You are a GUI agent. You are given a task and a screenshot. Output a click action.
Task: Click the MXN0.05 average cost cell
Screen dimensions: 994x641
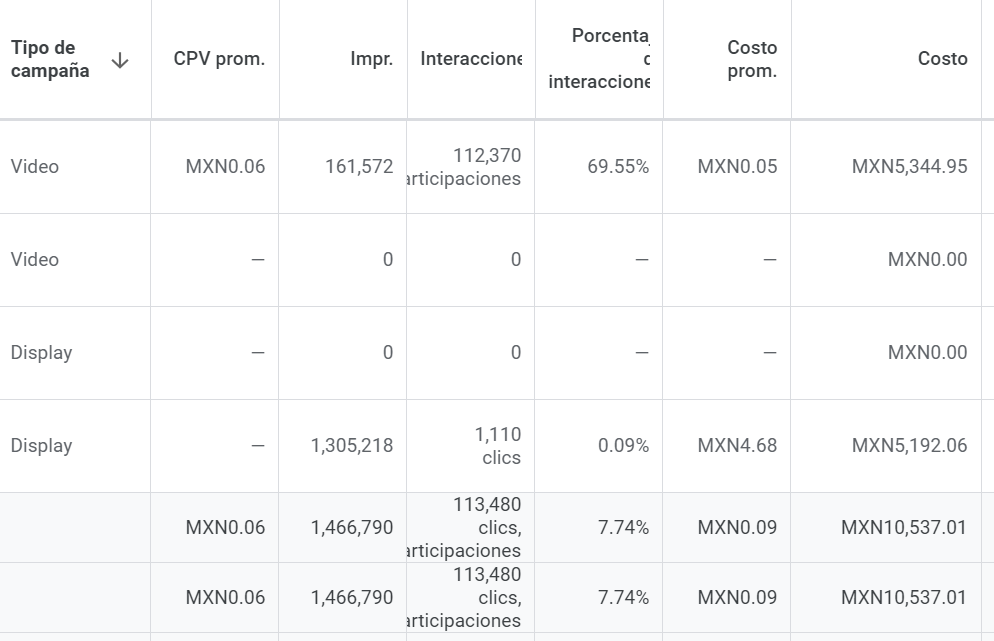coord(737,167)
